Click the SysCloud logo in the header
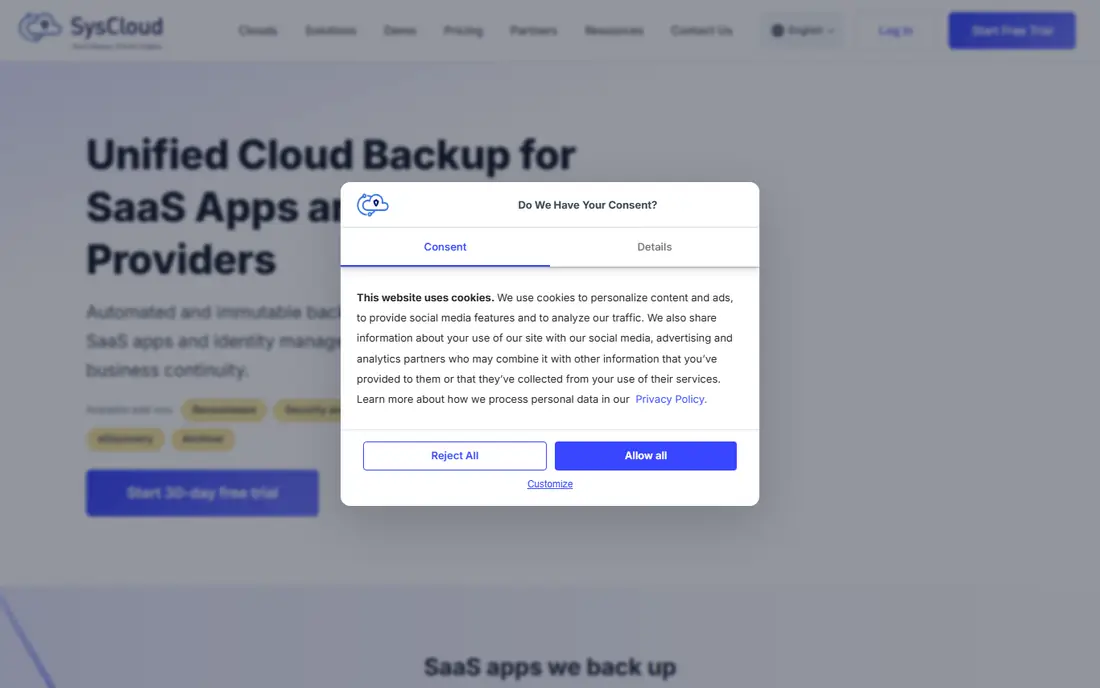Image resolution: width=1100 pixels, height=688 pixels. 90,30
